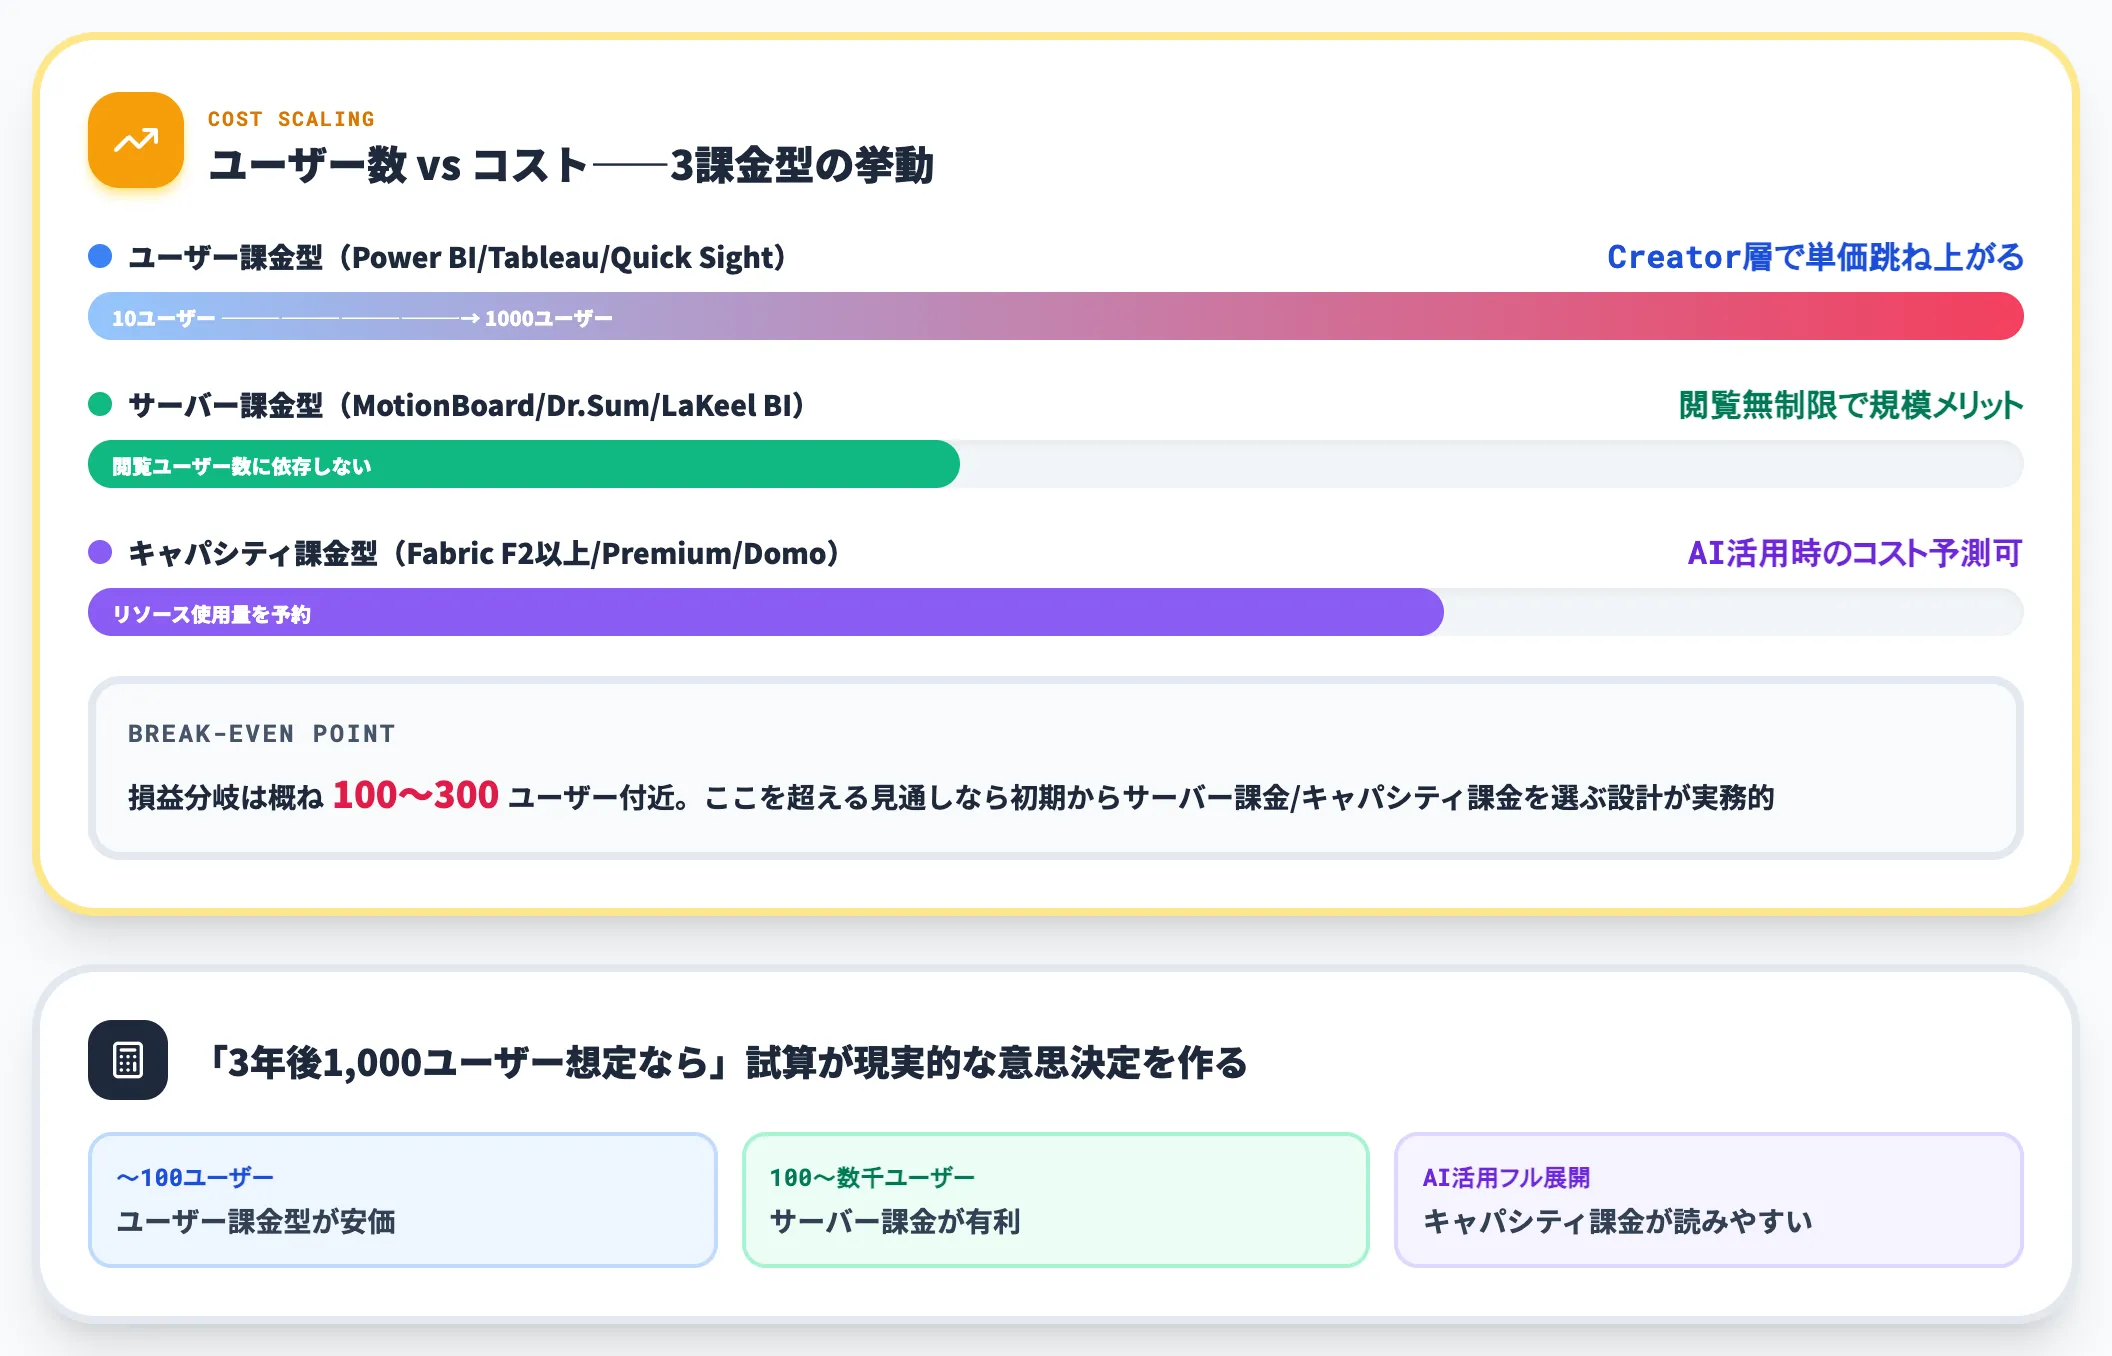Screen dimensions: 2112x1356
Task: Click the BREAK-EVEN POINT heading
Action: 261,734
